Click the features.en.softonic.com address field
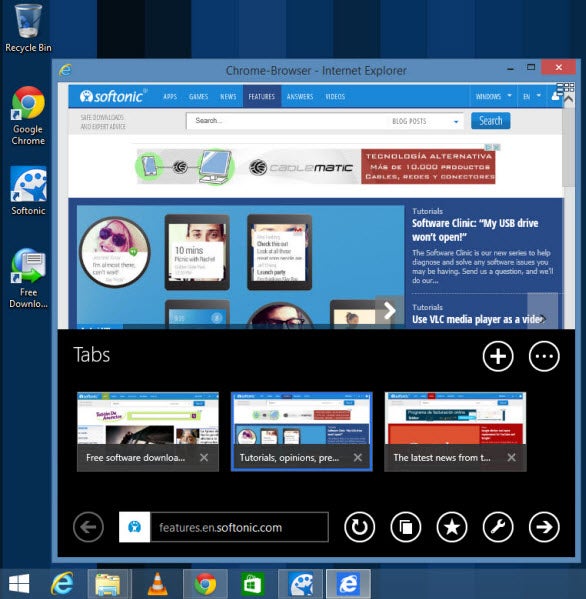The height and width of the screenshot is (599, 586). [240, 527]
